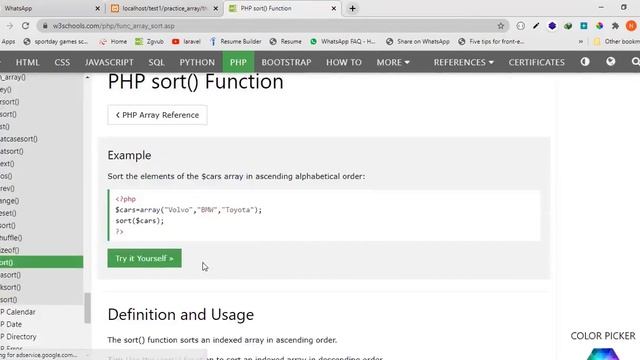
Task: Open PHP Date in the sidebar
Action: point(41,324)
